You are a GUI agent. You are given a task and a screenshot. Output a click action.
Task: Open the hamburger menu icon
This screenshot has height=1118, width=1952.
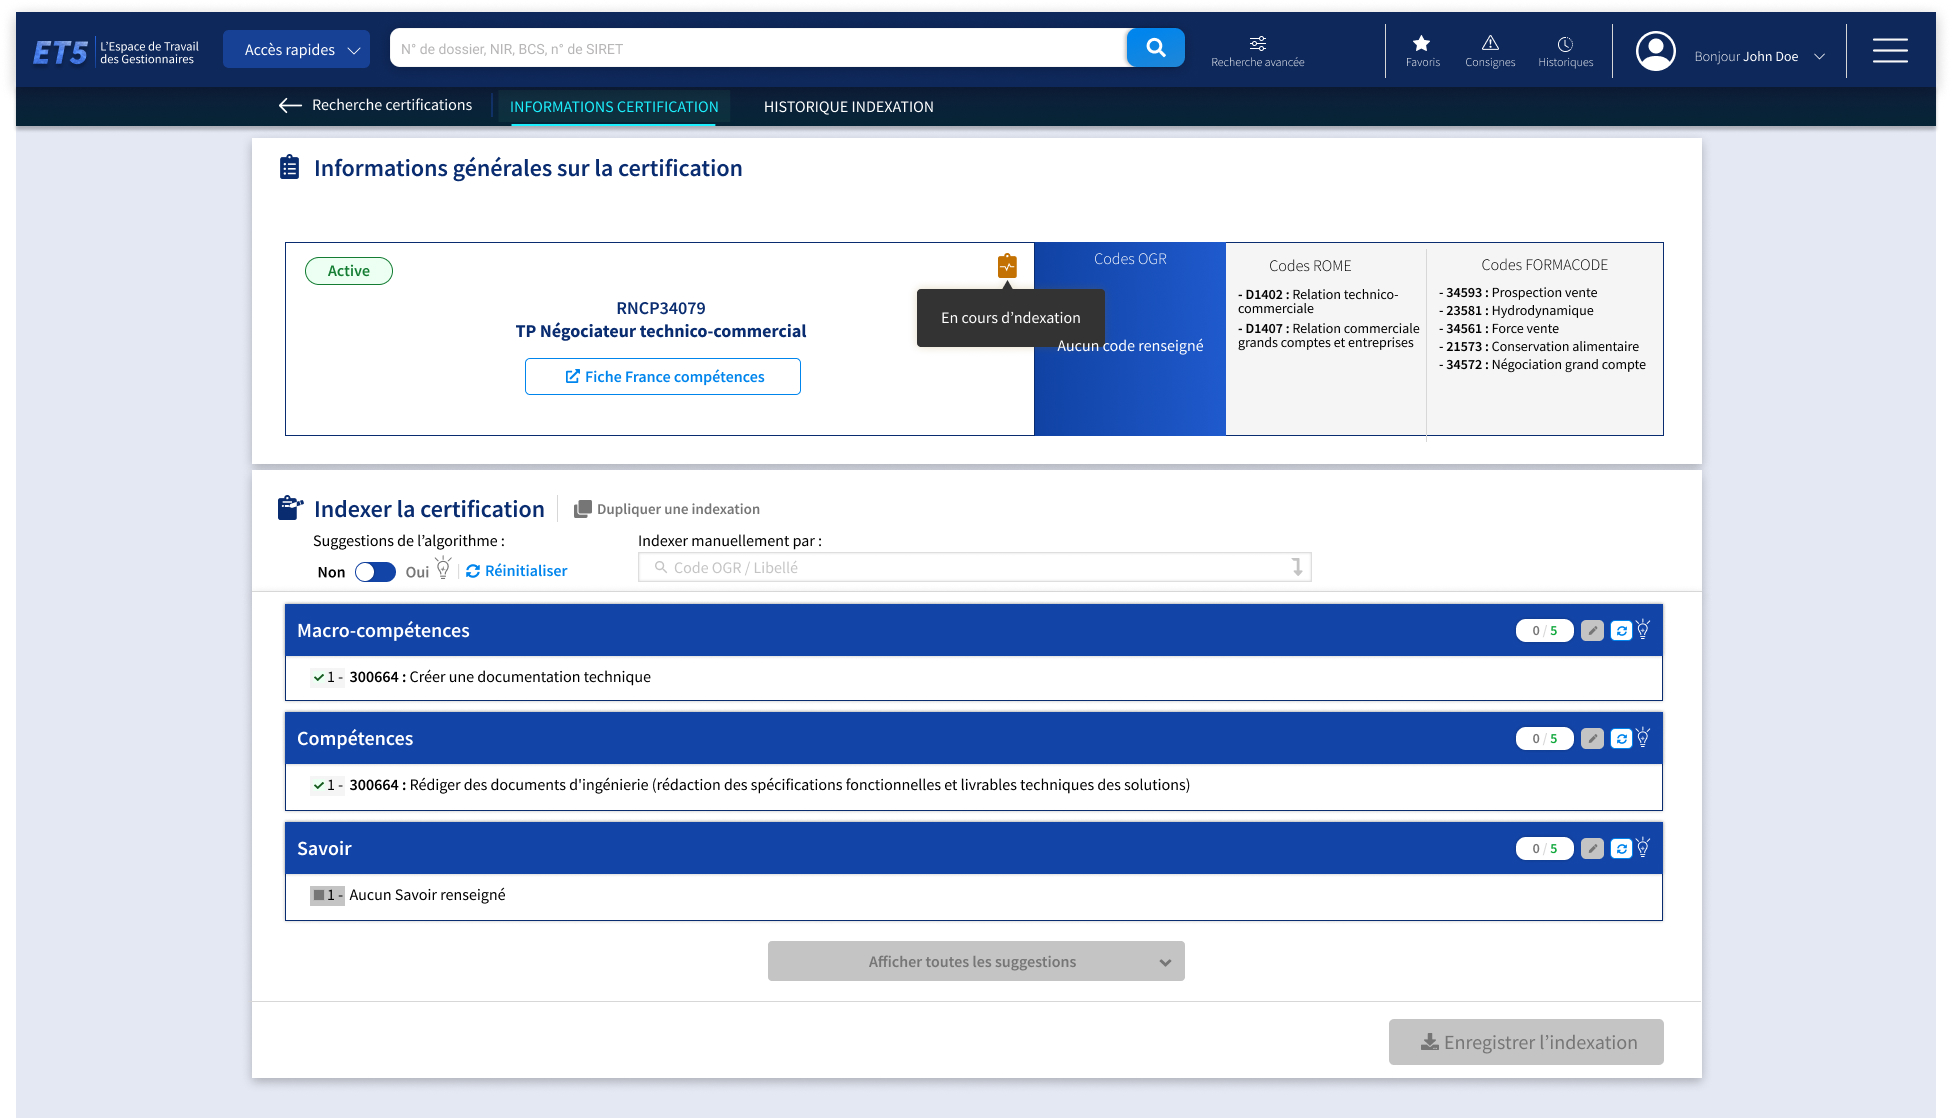tap(1889, 50)
